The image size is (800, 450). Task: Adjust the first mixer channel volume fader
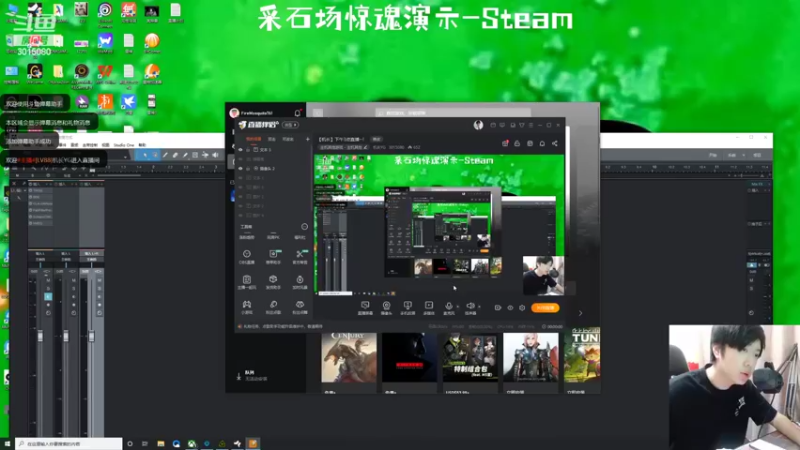click(x=40, y=336)
